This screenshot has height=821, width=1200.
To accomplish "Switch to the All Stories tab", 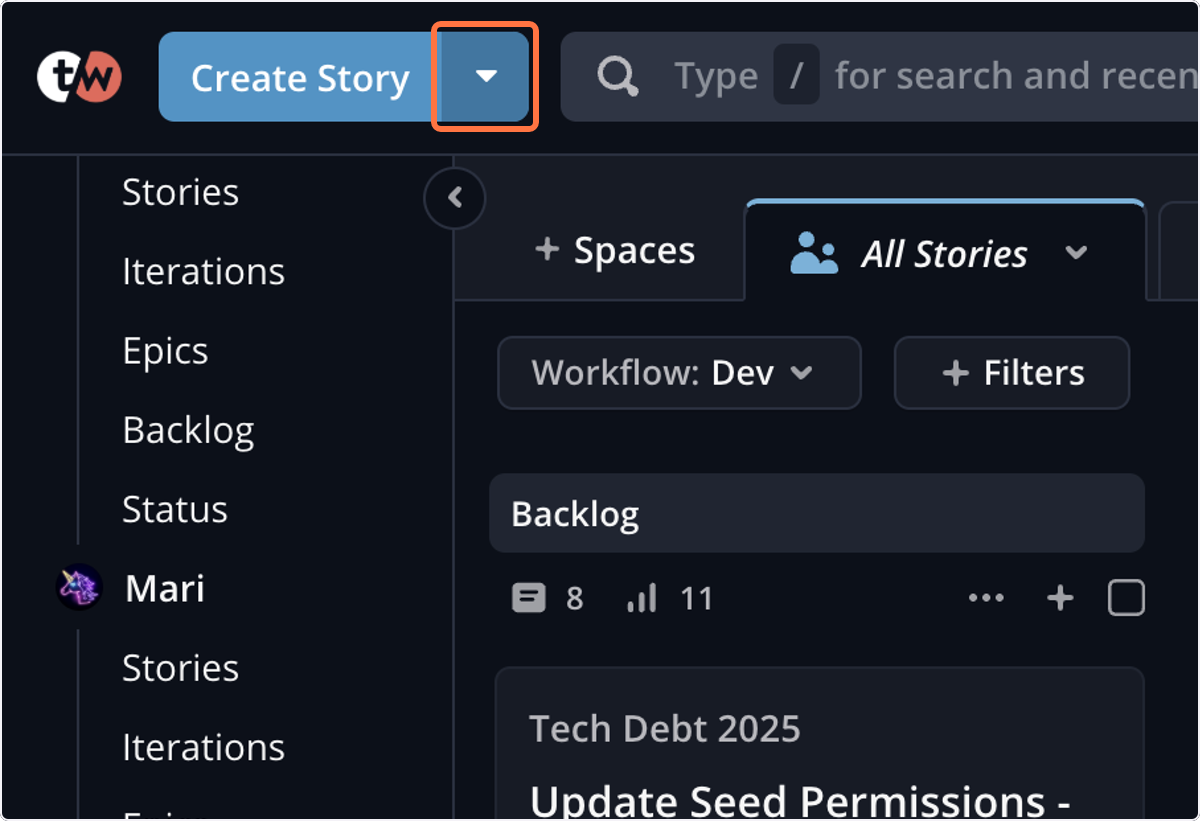I will click(944, 252).
